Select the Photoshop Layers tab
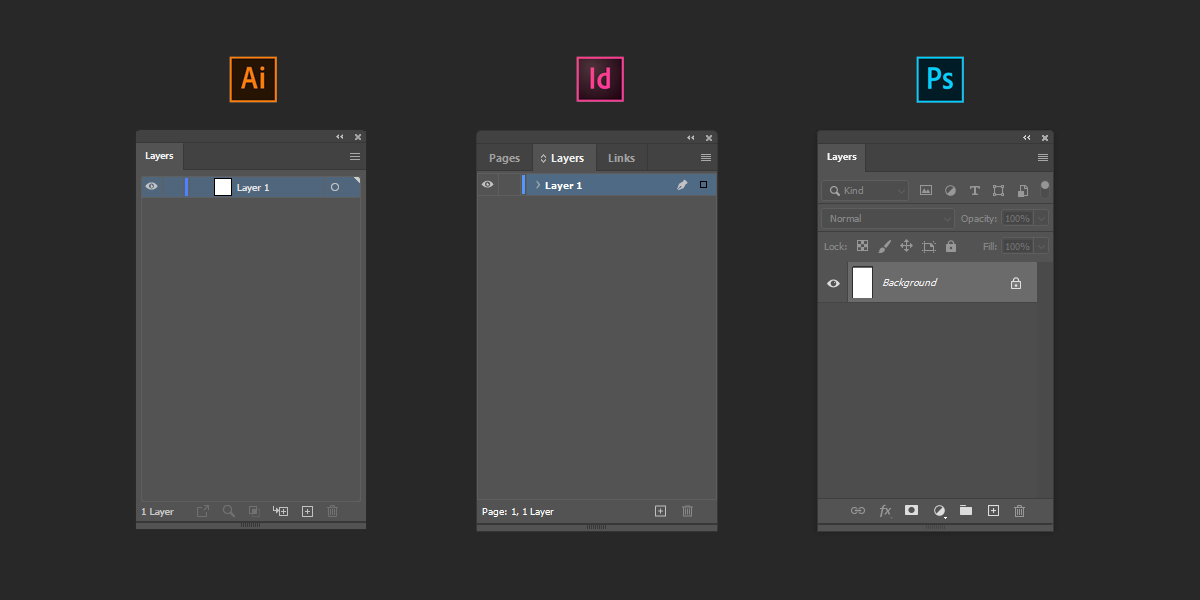The height and width of the screenshot is (600, 1200). point(842,157)
